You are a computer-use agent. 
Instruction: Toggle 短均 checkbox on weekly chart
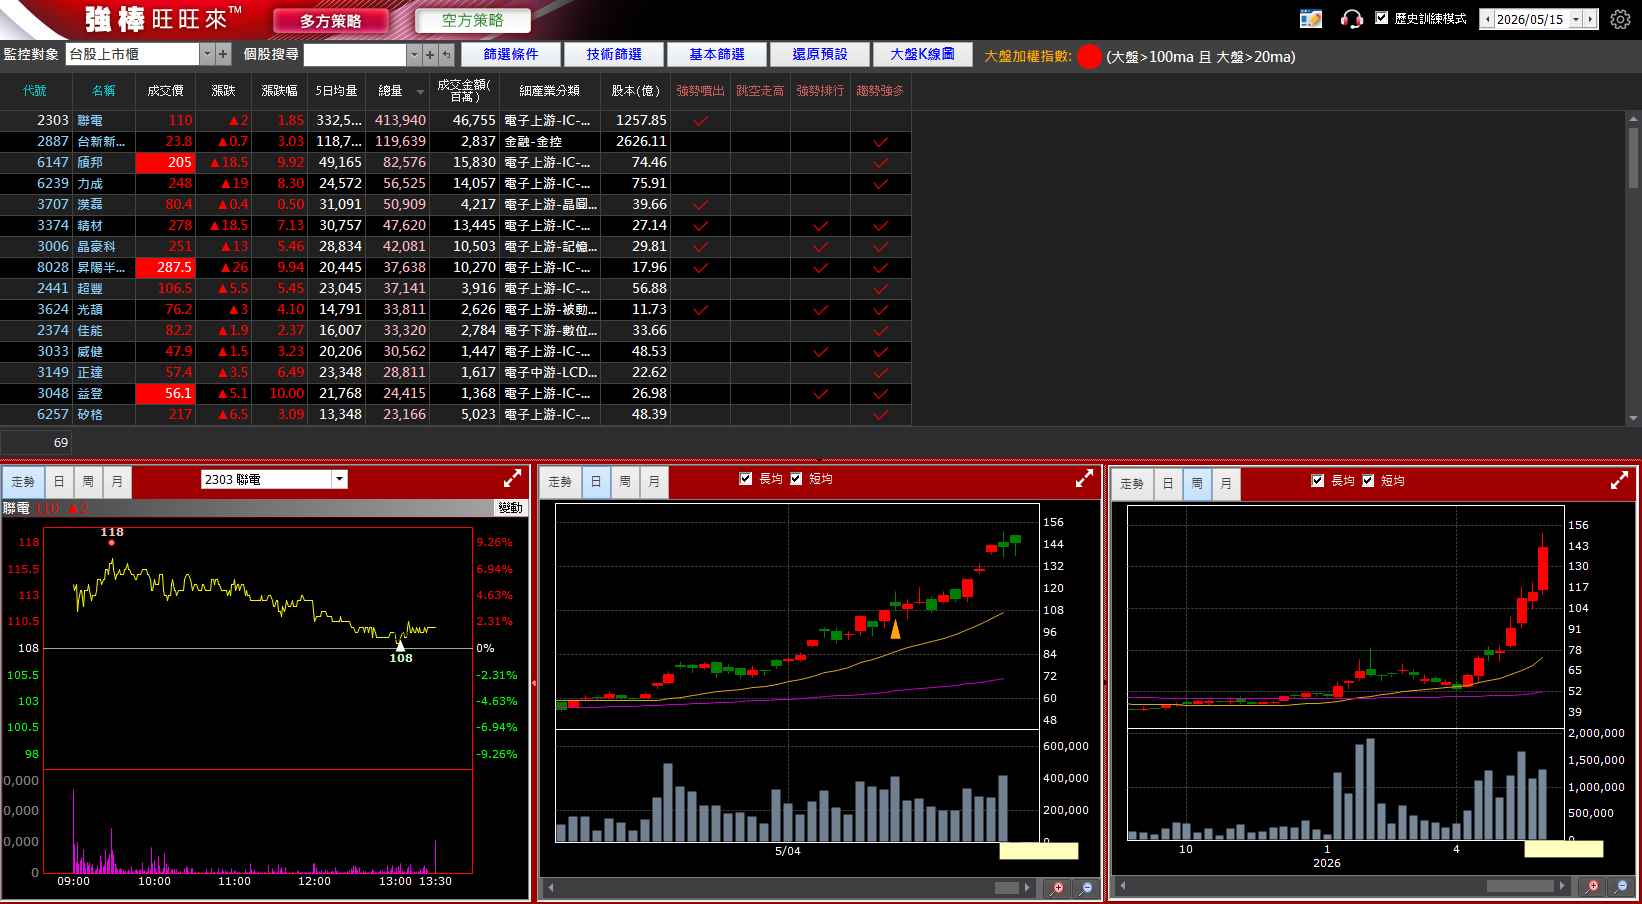click(1368, 481)
